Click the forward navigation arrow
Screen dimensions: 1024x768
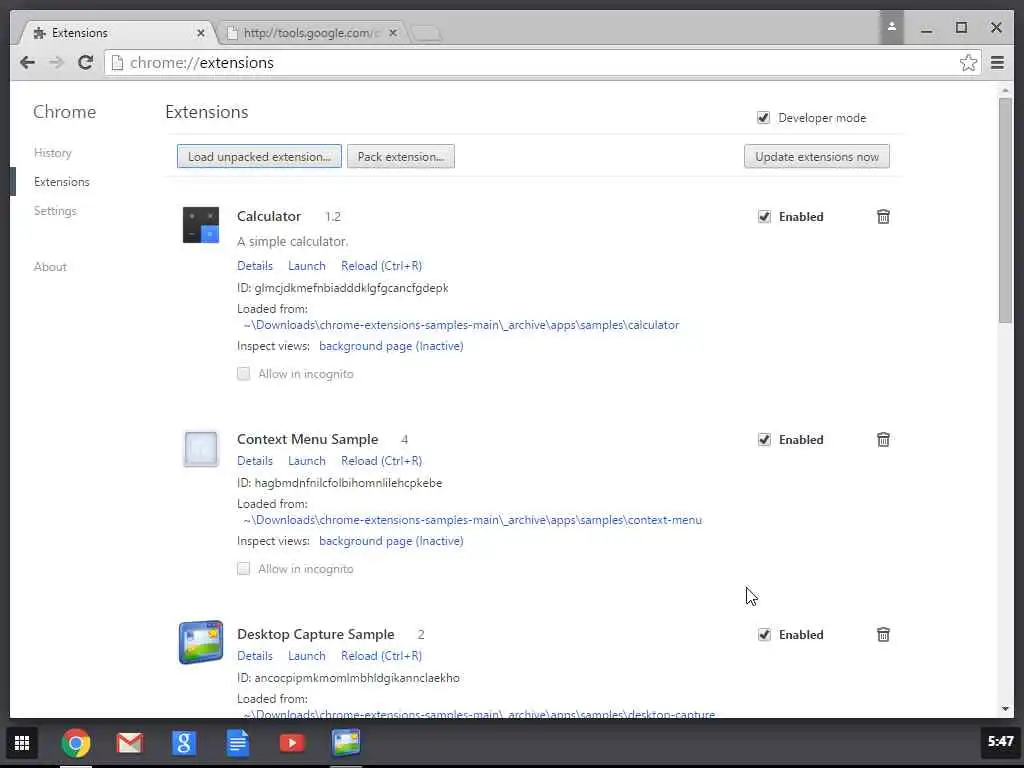[56, 63]
